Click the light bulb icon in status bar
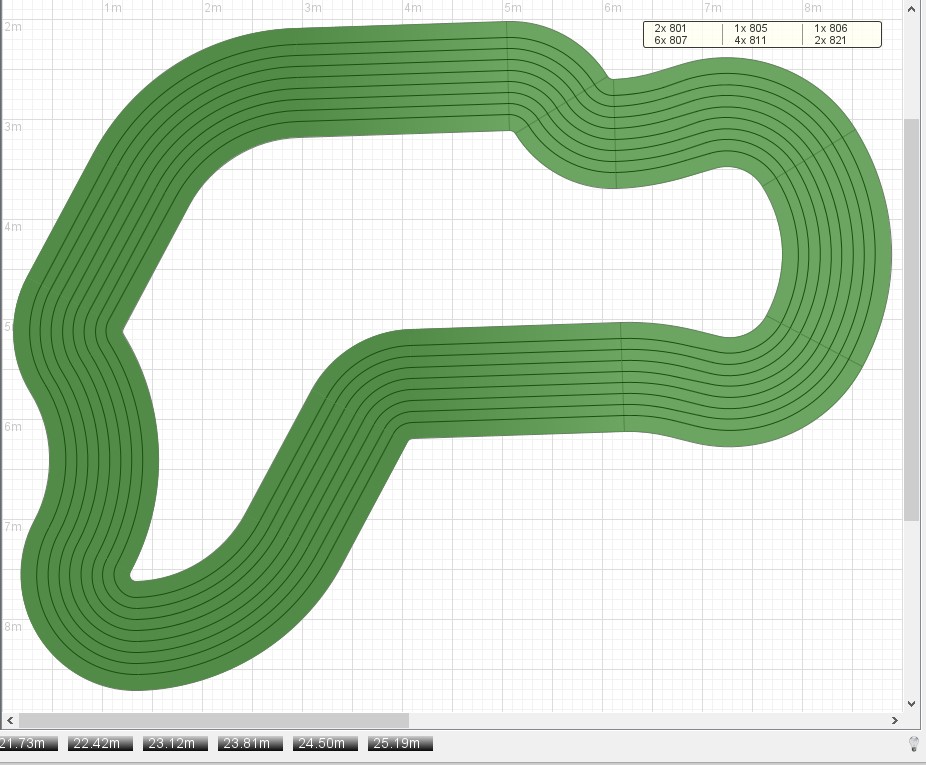Screen dimensions: 926x765 [x=912, y=743]
